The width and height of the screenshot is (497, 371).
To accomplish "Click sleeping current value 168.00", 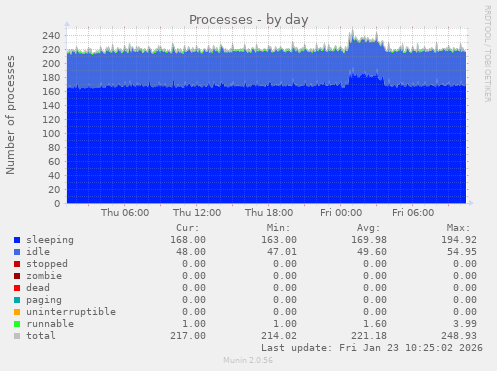I will [x=188, y=240].
